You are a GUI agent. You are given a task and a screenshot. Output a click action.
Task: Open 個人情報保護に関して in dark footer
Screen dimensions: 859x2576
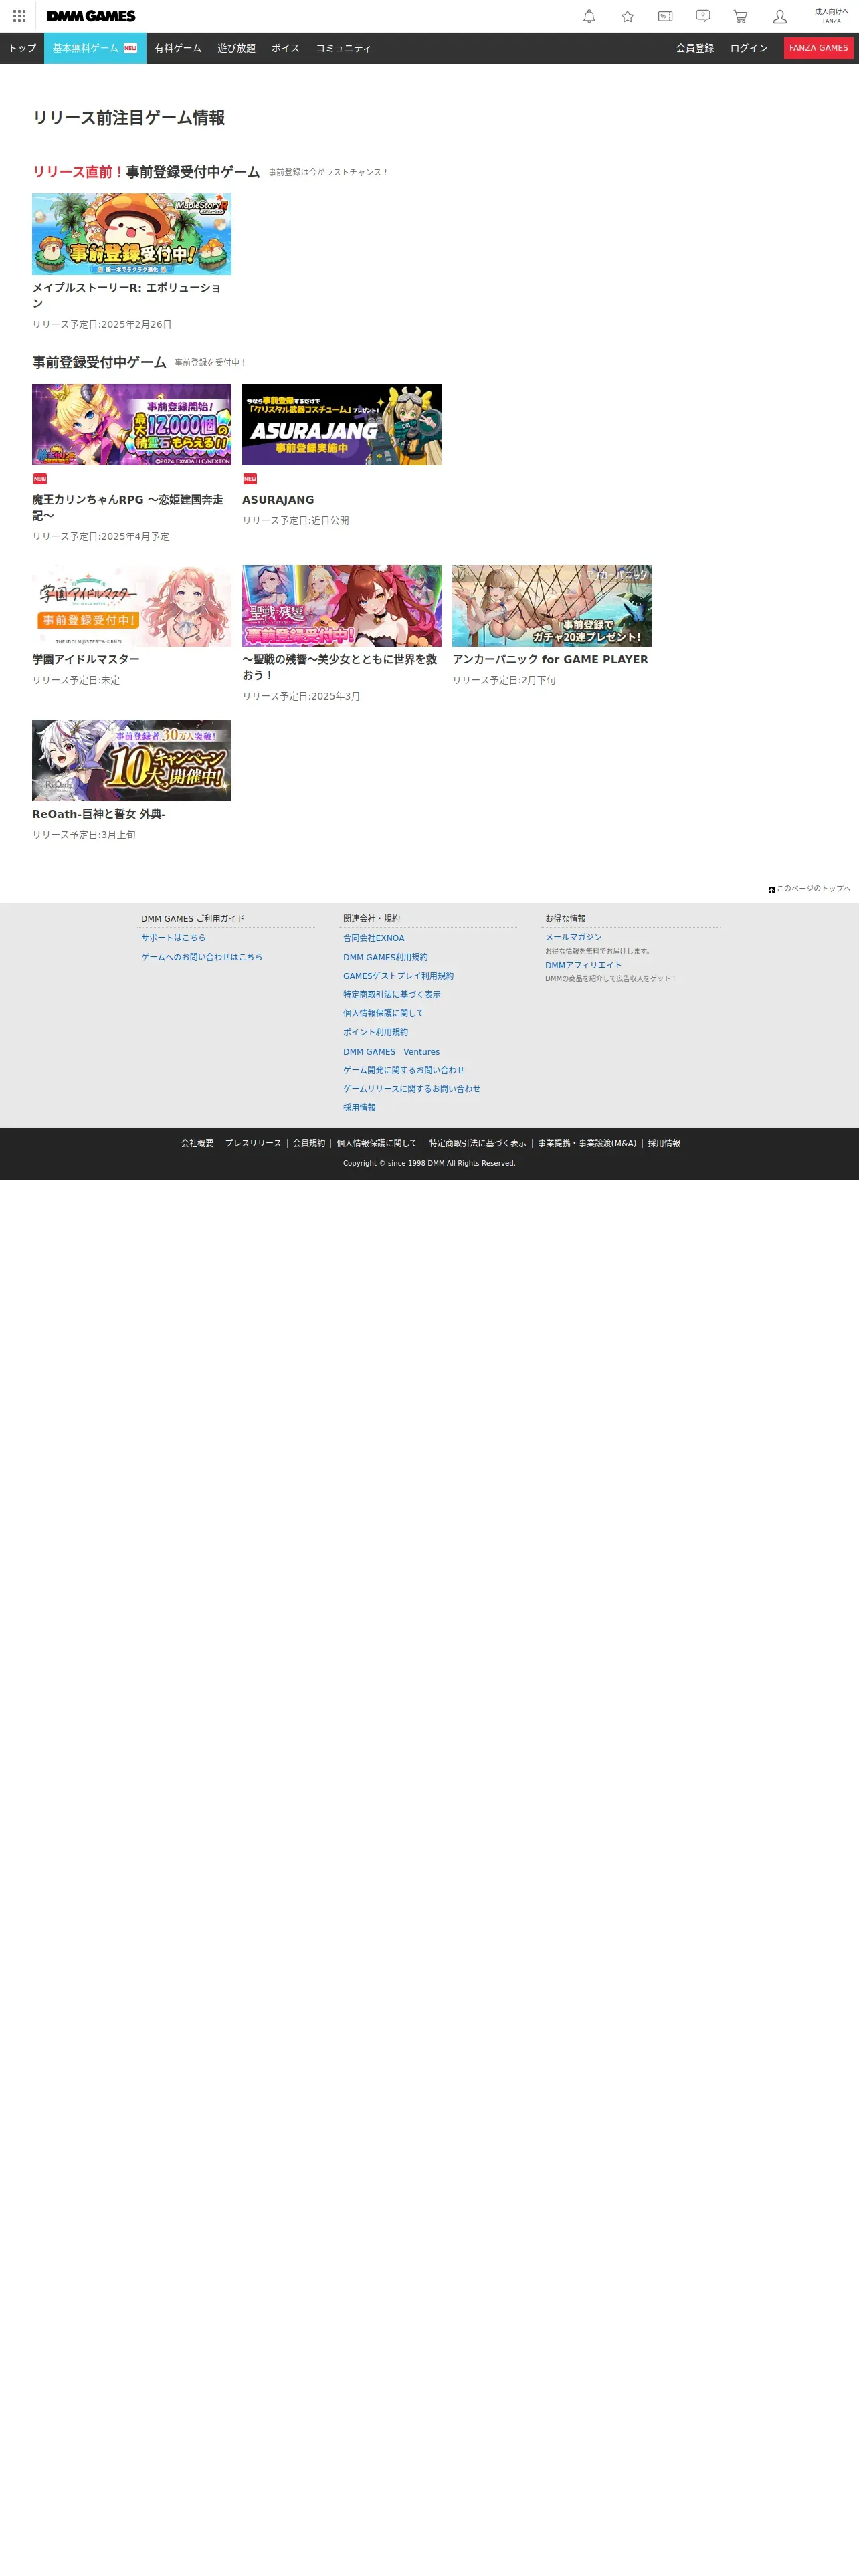(377, 1143)
